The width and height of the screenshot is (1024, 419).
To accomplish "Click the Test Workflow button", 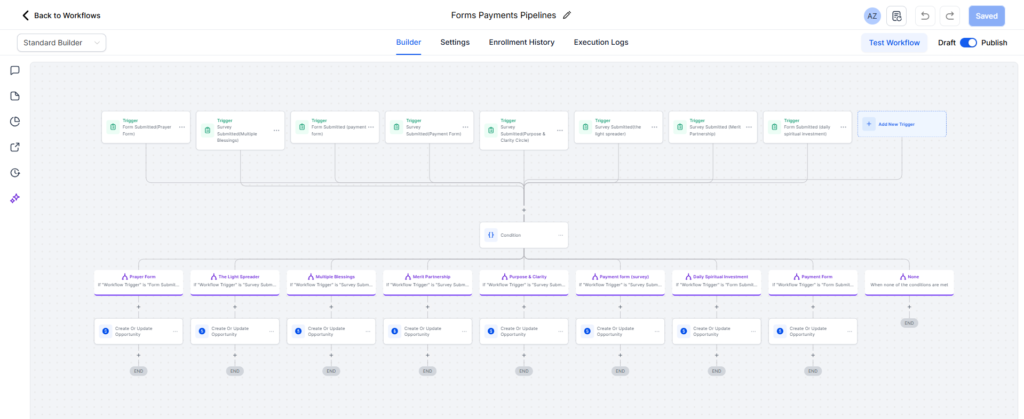I will pos(894,43).
